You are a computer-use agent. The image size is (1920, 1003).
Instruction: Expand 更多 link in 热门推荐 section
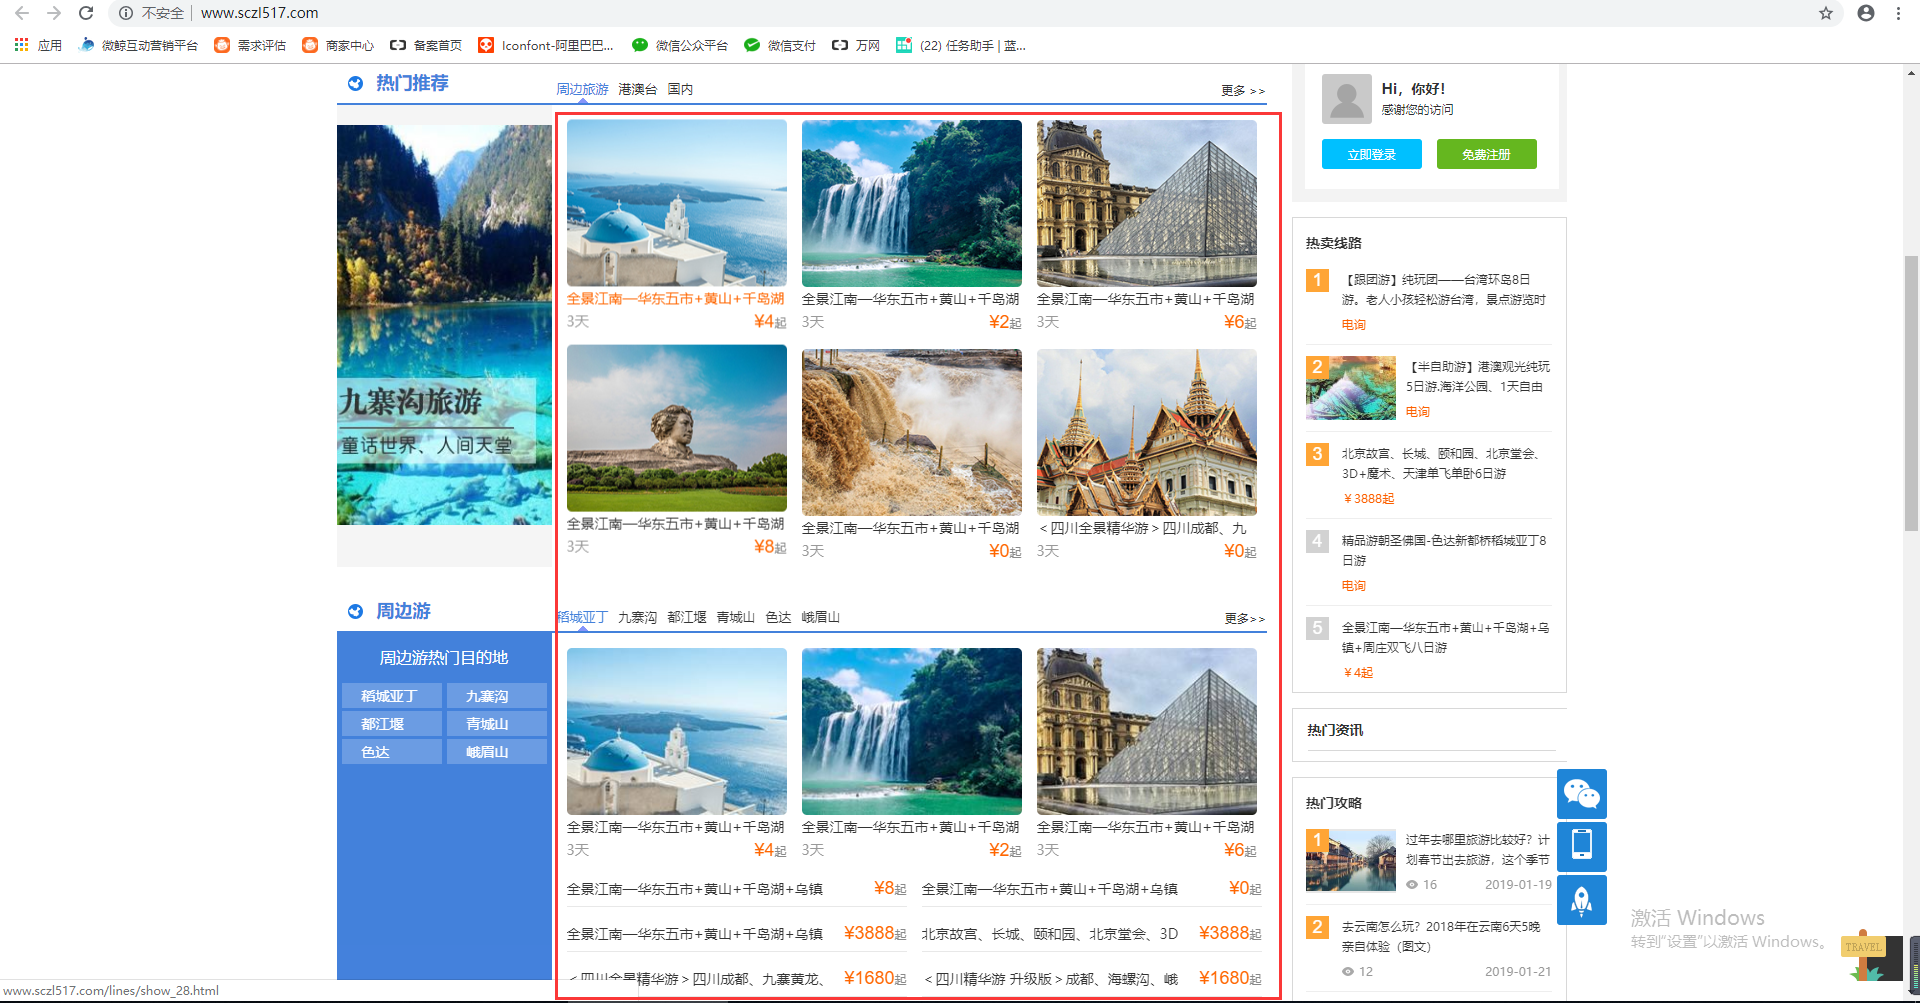coord(1242,91)
